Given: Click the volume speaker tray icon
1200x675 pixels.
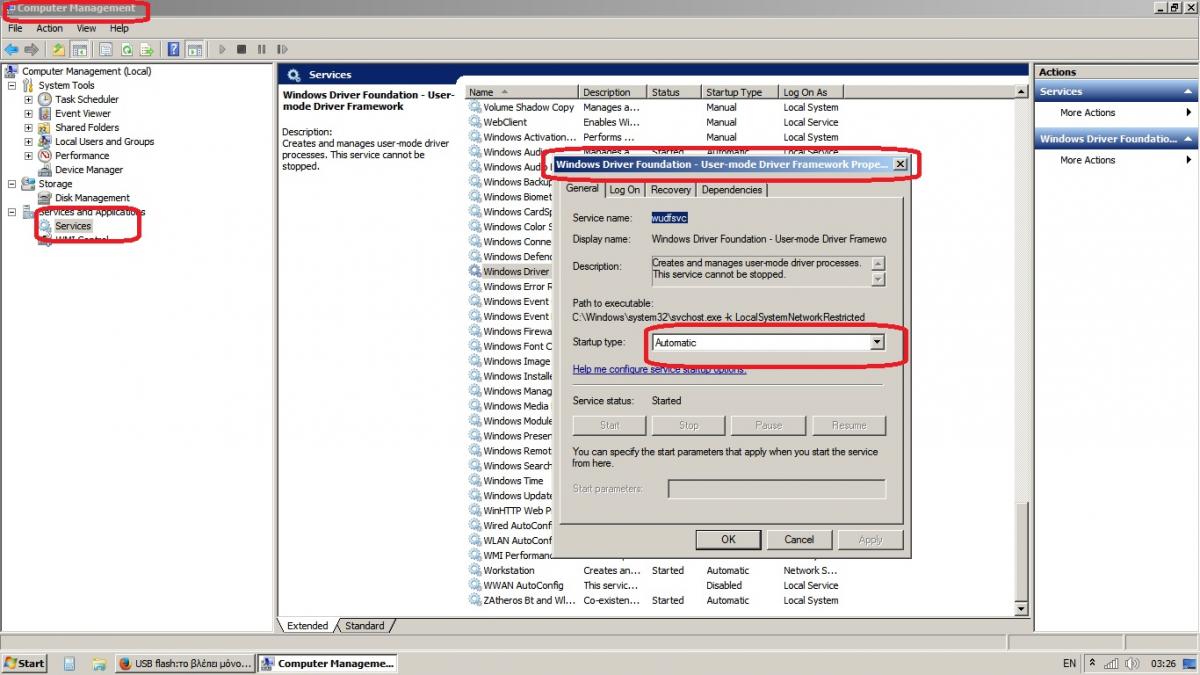Looking at the screenshot, I should (1131, 663).
